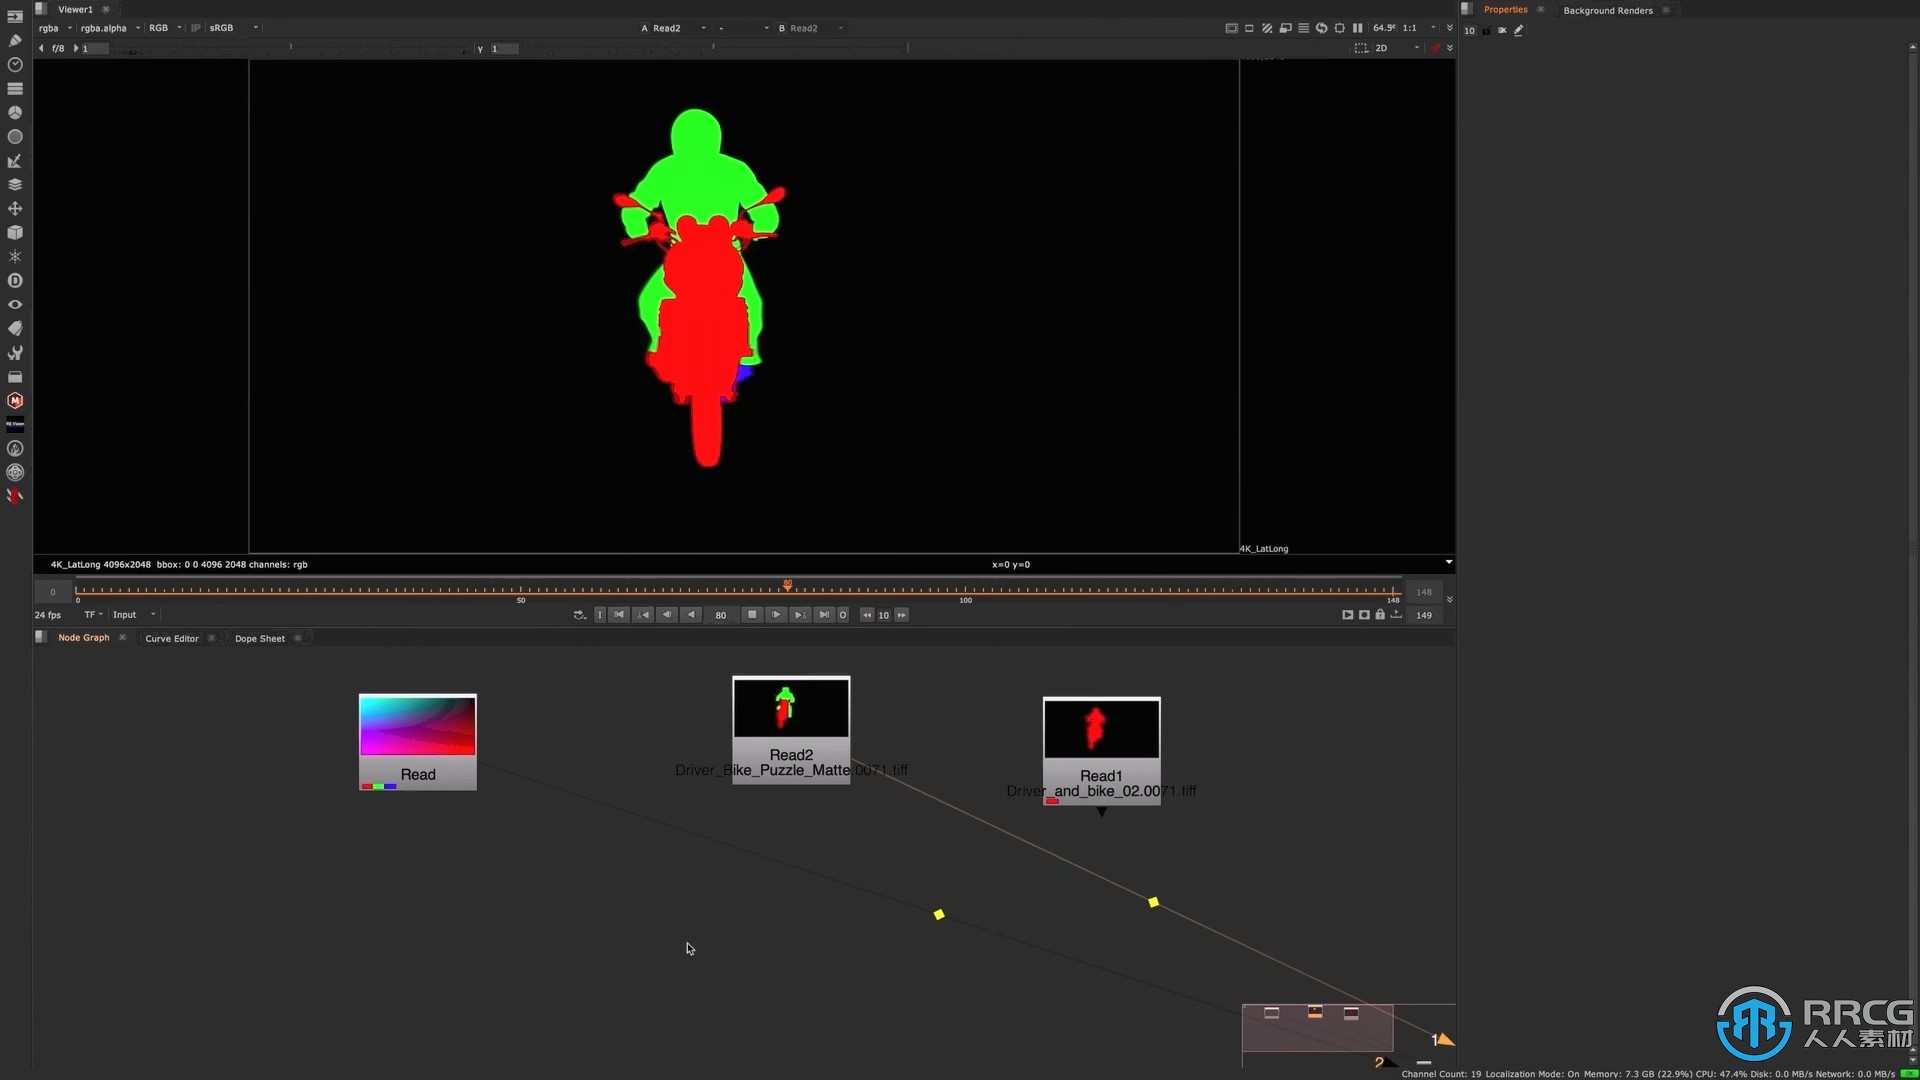The width and height of the screenshot is (1920, 1080).
Task: Toggle the rgba channel display icon
Action: click(x=49, y=28)
